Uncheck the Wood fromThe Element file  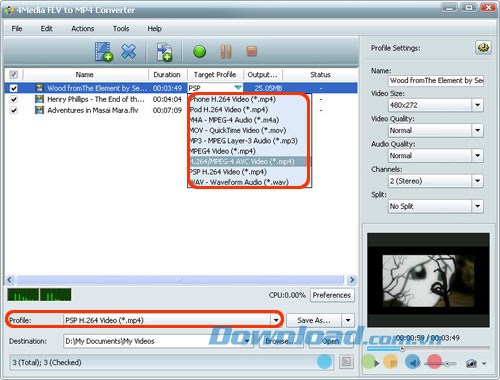click(x=14, y=88)
